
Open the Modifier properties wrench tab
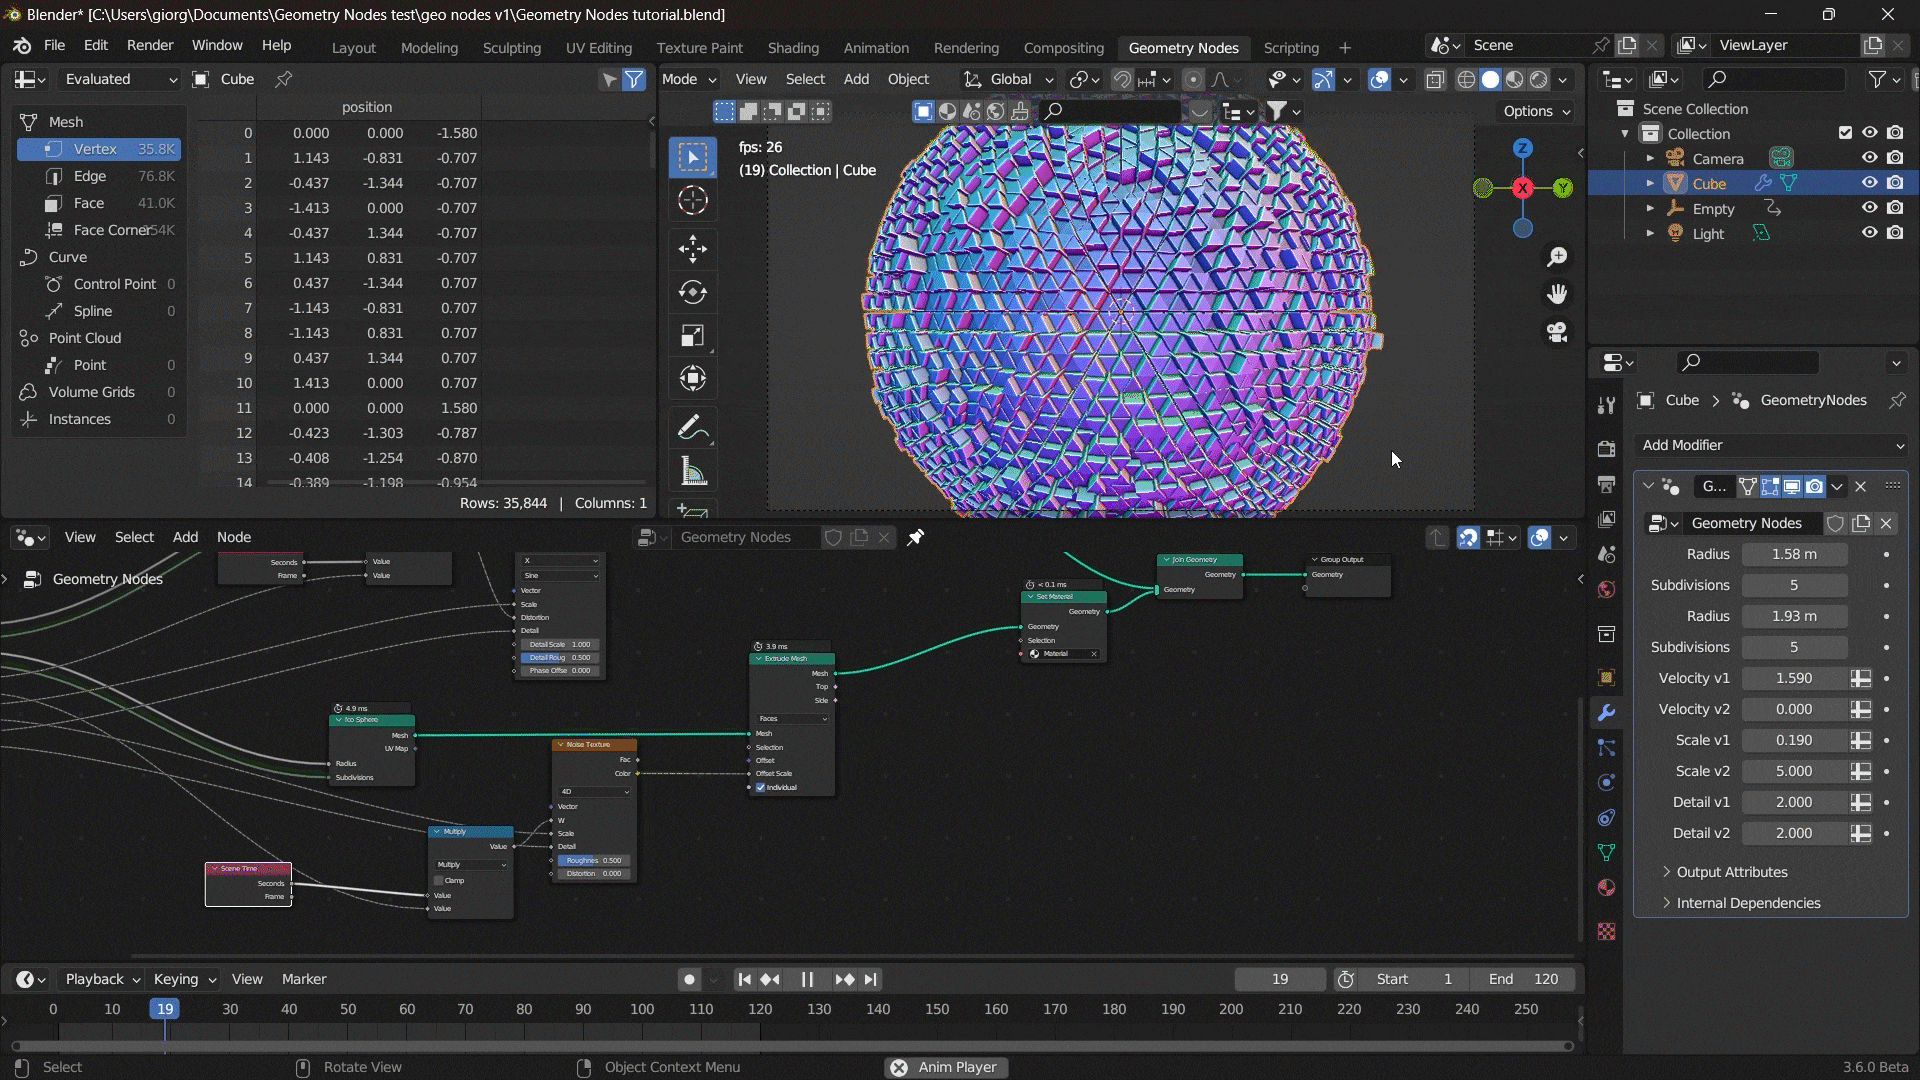pyautogui.click(x=1606, y=713)
